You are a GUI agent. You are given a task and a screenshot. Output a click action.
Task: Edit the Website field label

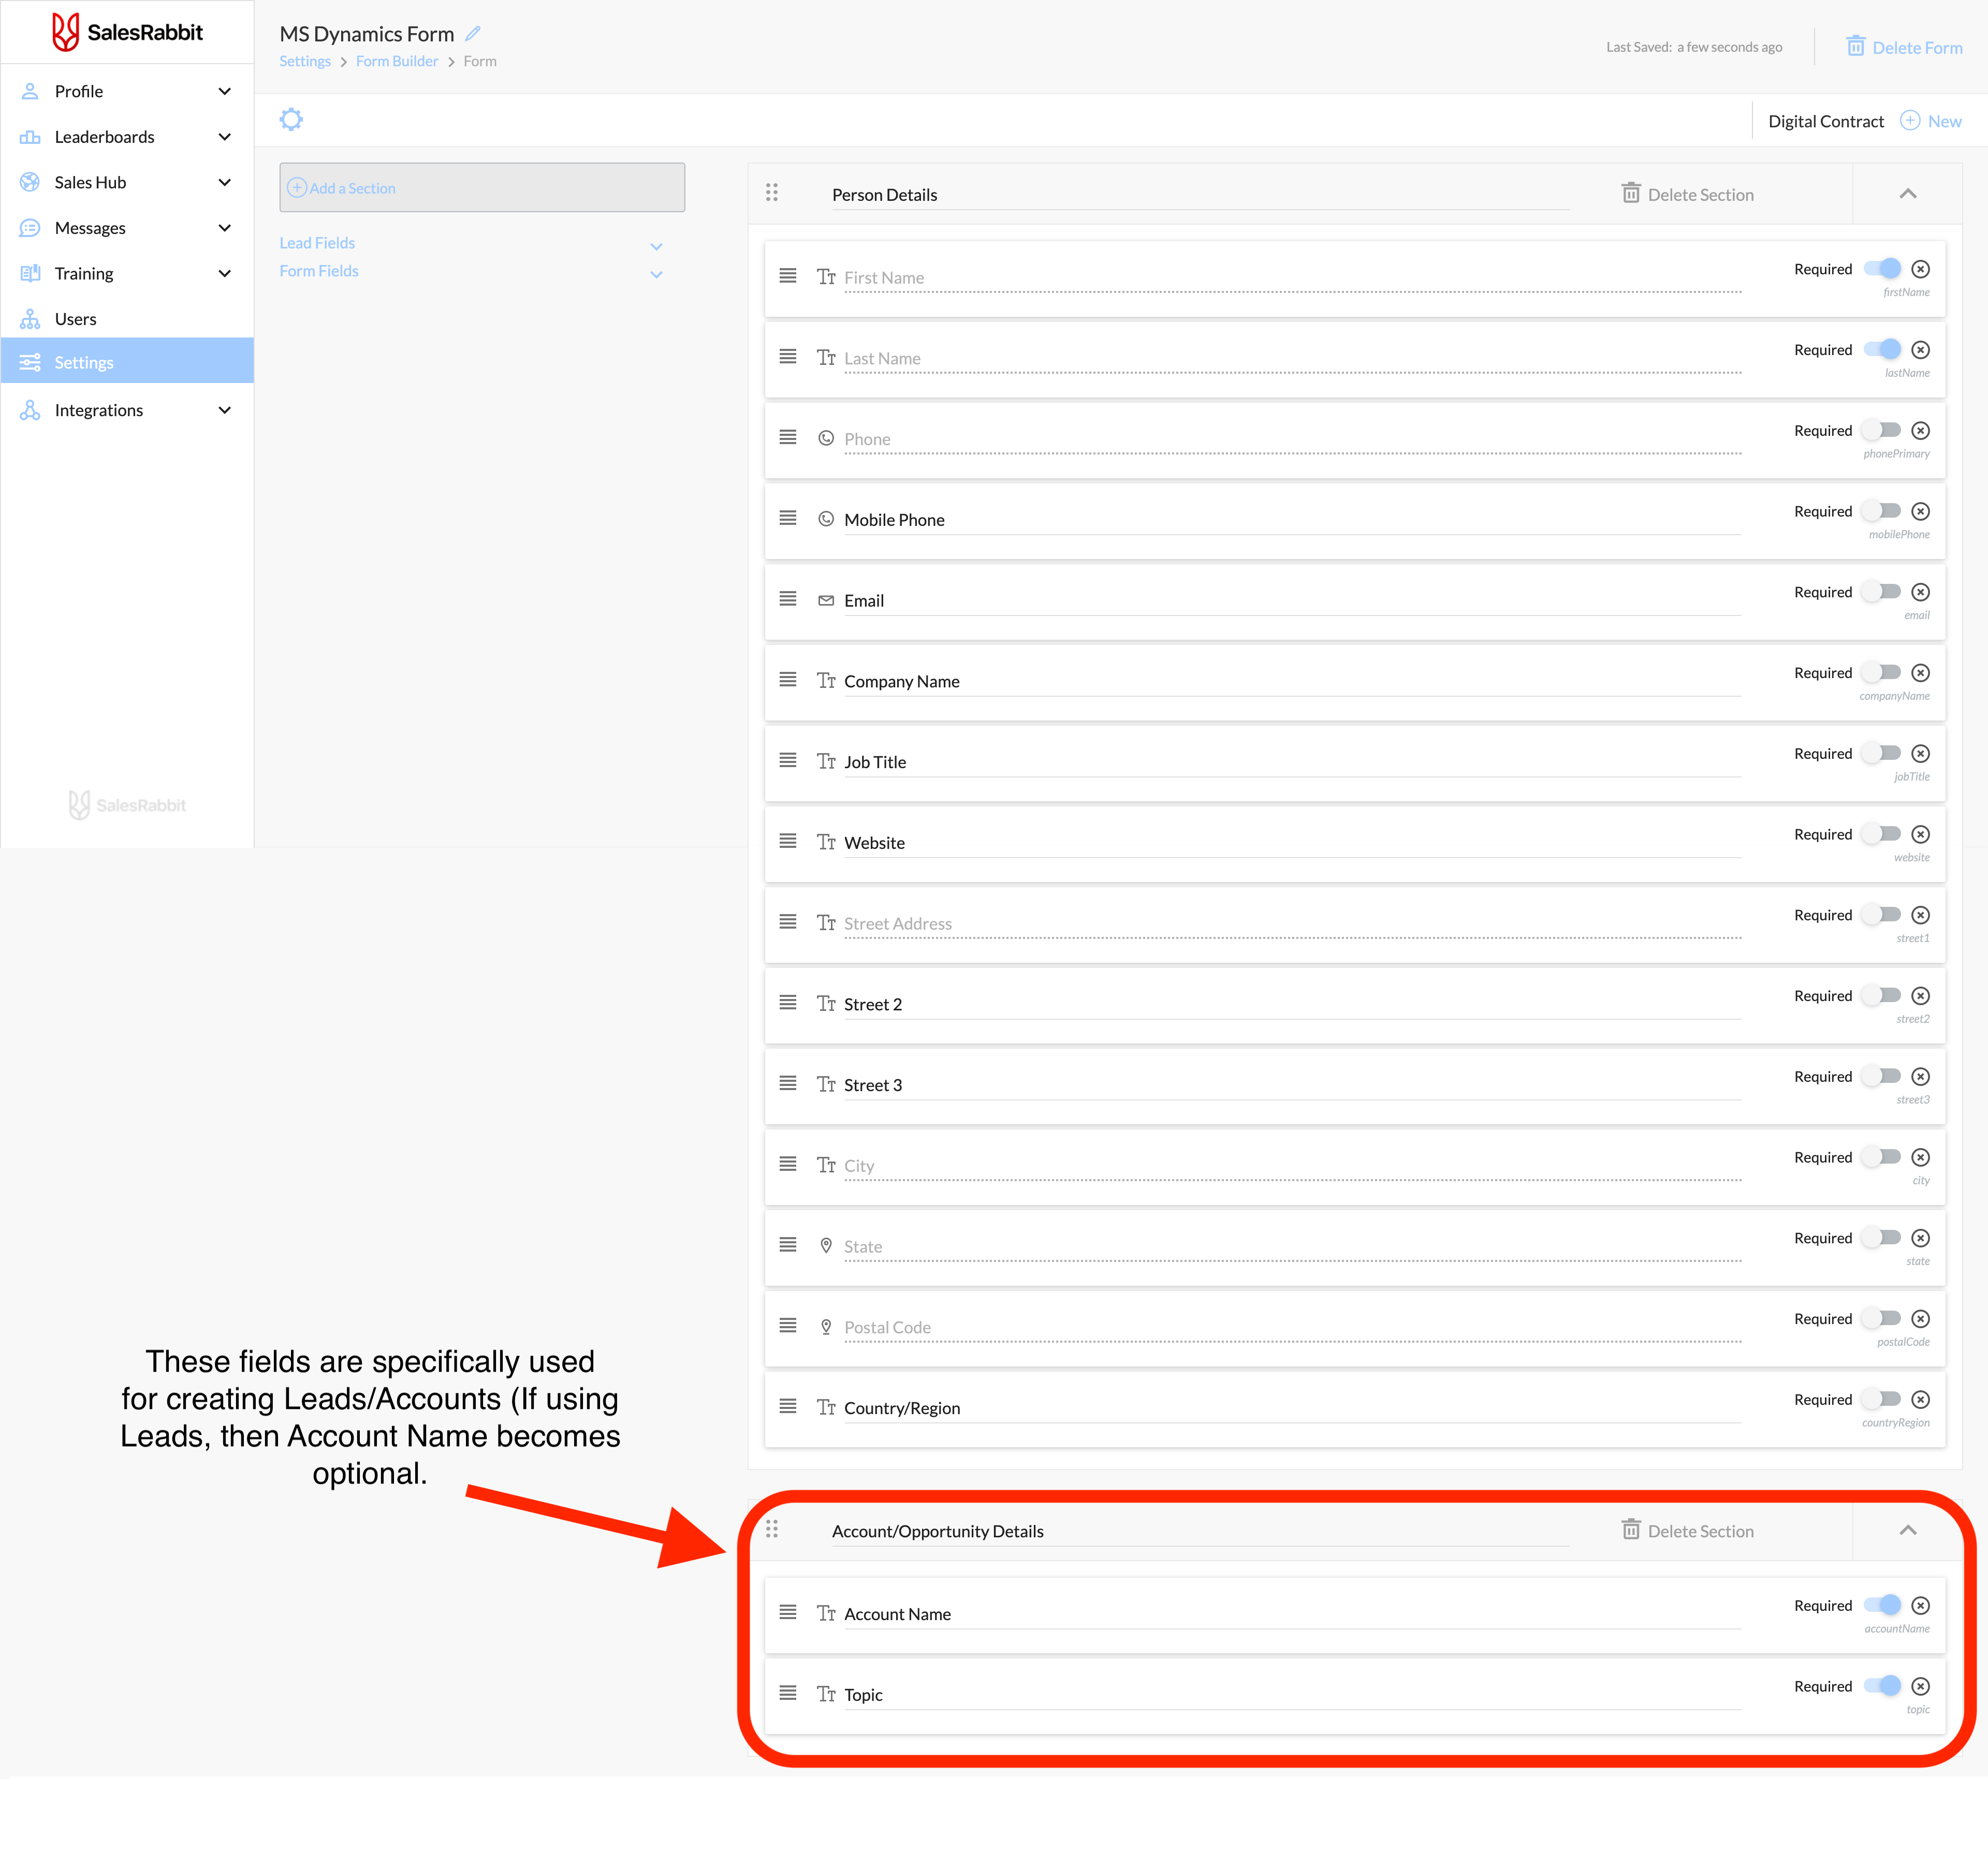click(1292, 843)
